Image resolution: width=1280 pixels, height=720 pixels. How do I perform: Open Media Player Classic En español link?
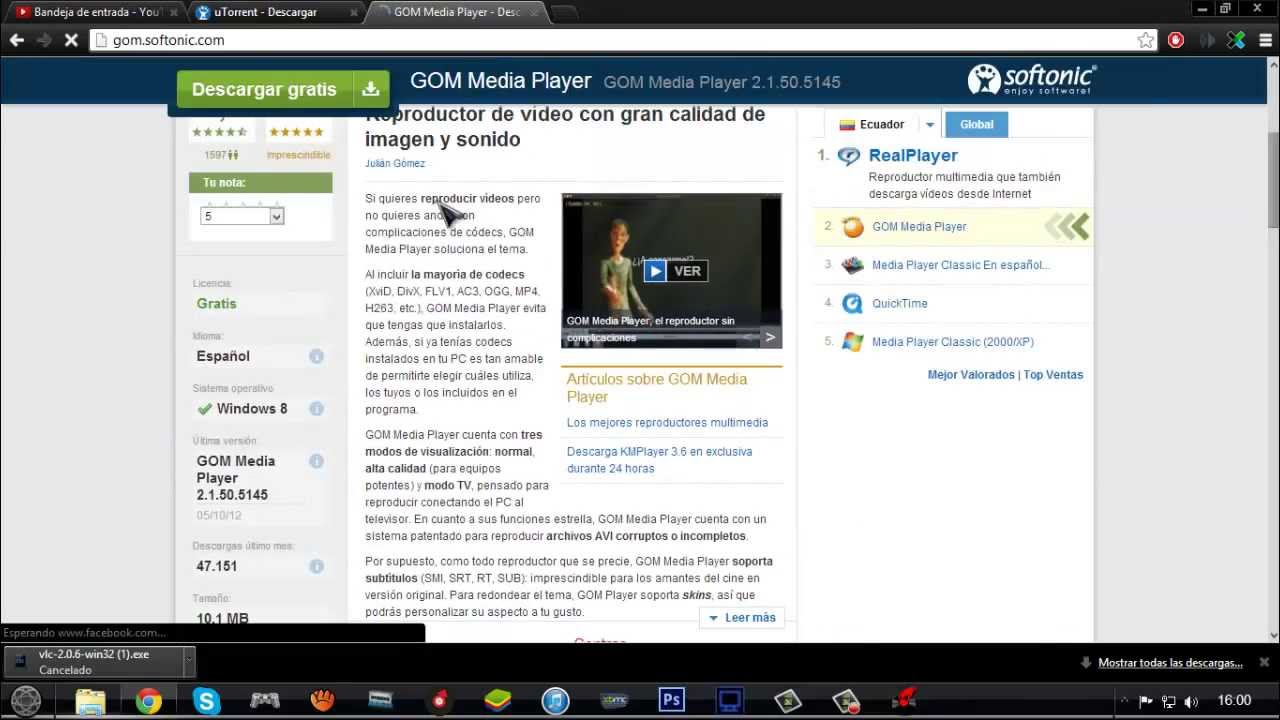961,265
